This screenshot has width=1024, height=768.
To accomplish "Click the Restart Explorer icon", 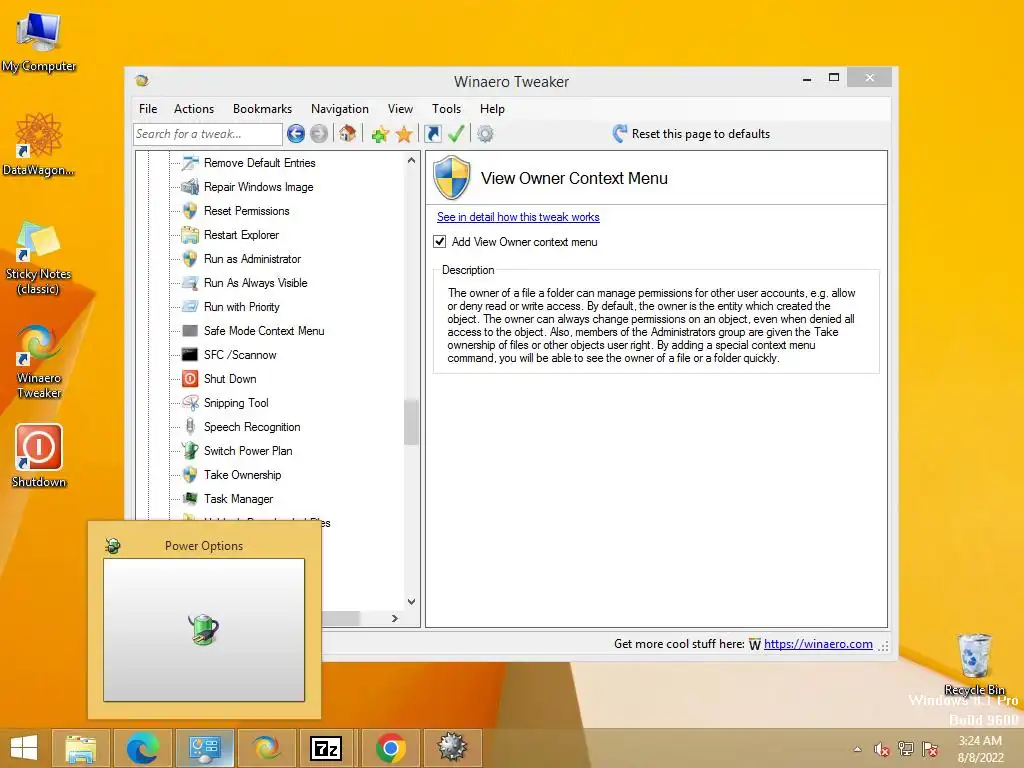I will point(190,234).
